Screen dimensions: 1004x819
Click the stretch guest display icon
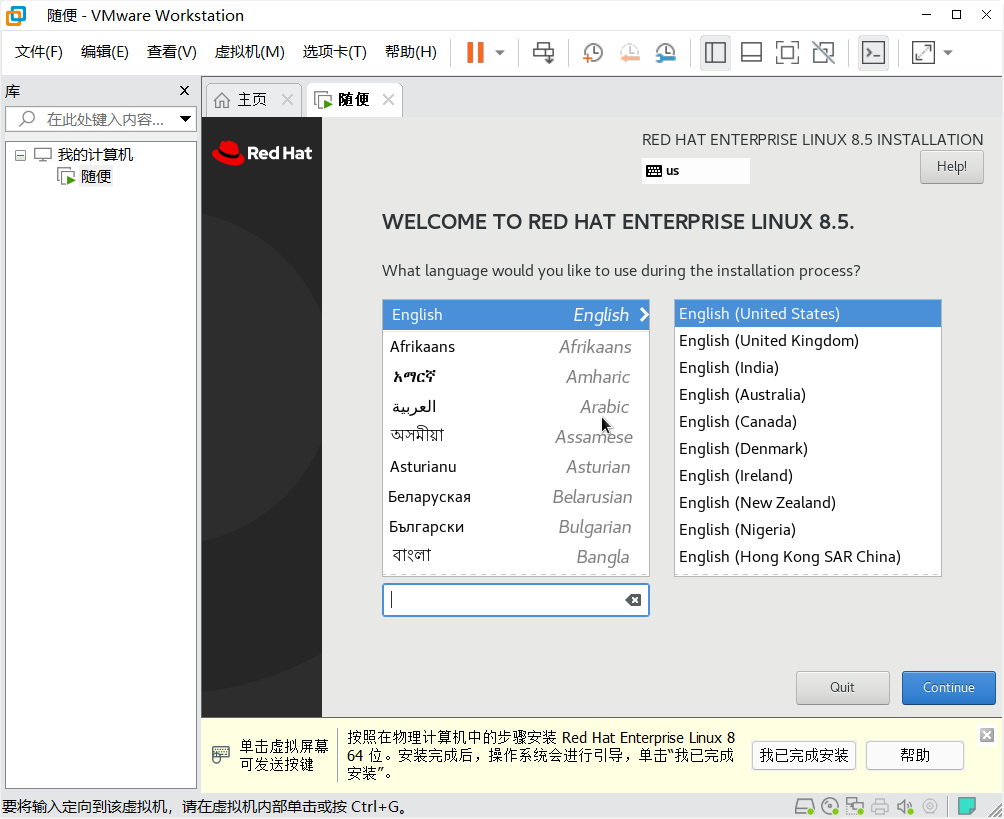pos(923,53)
